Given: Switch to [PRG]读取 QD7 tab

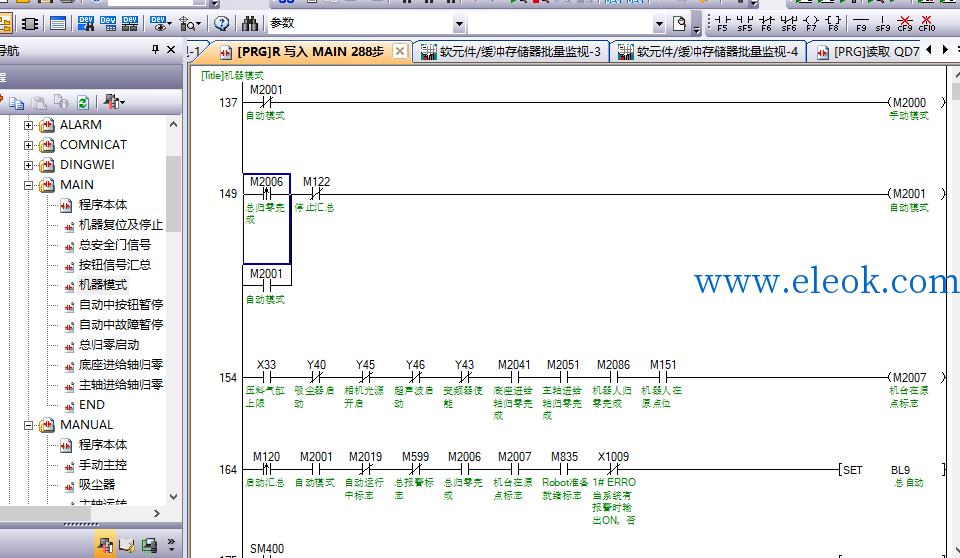Looking at the screenshot, I should coord(868,52).
